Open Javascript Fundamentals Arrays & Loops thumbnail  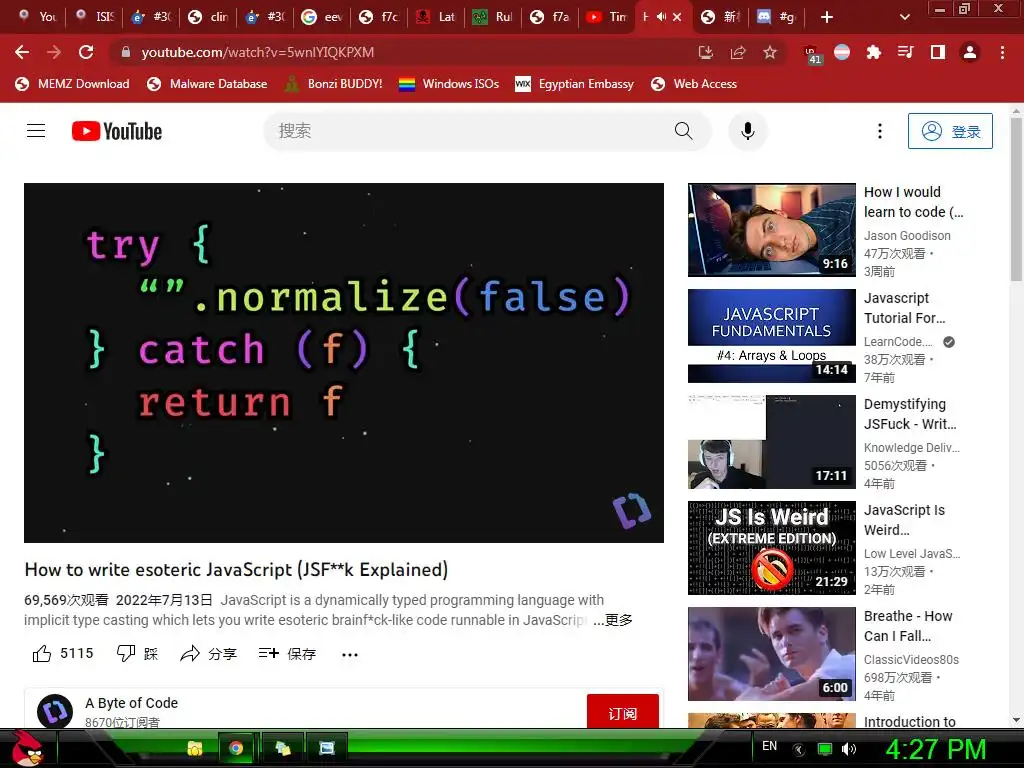(x=772, y=336)
